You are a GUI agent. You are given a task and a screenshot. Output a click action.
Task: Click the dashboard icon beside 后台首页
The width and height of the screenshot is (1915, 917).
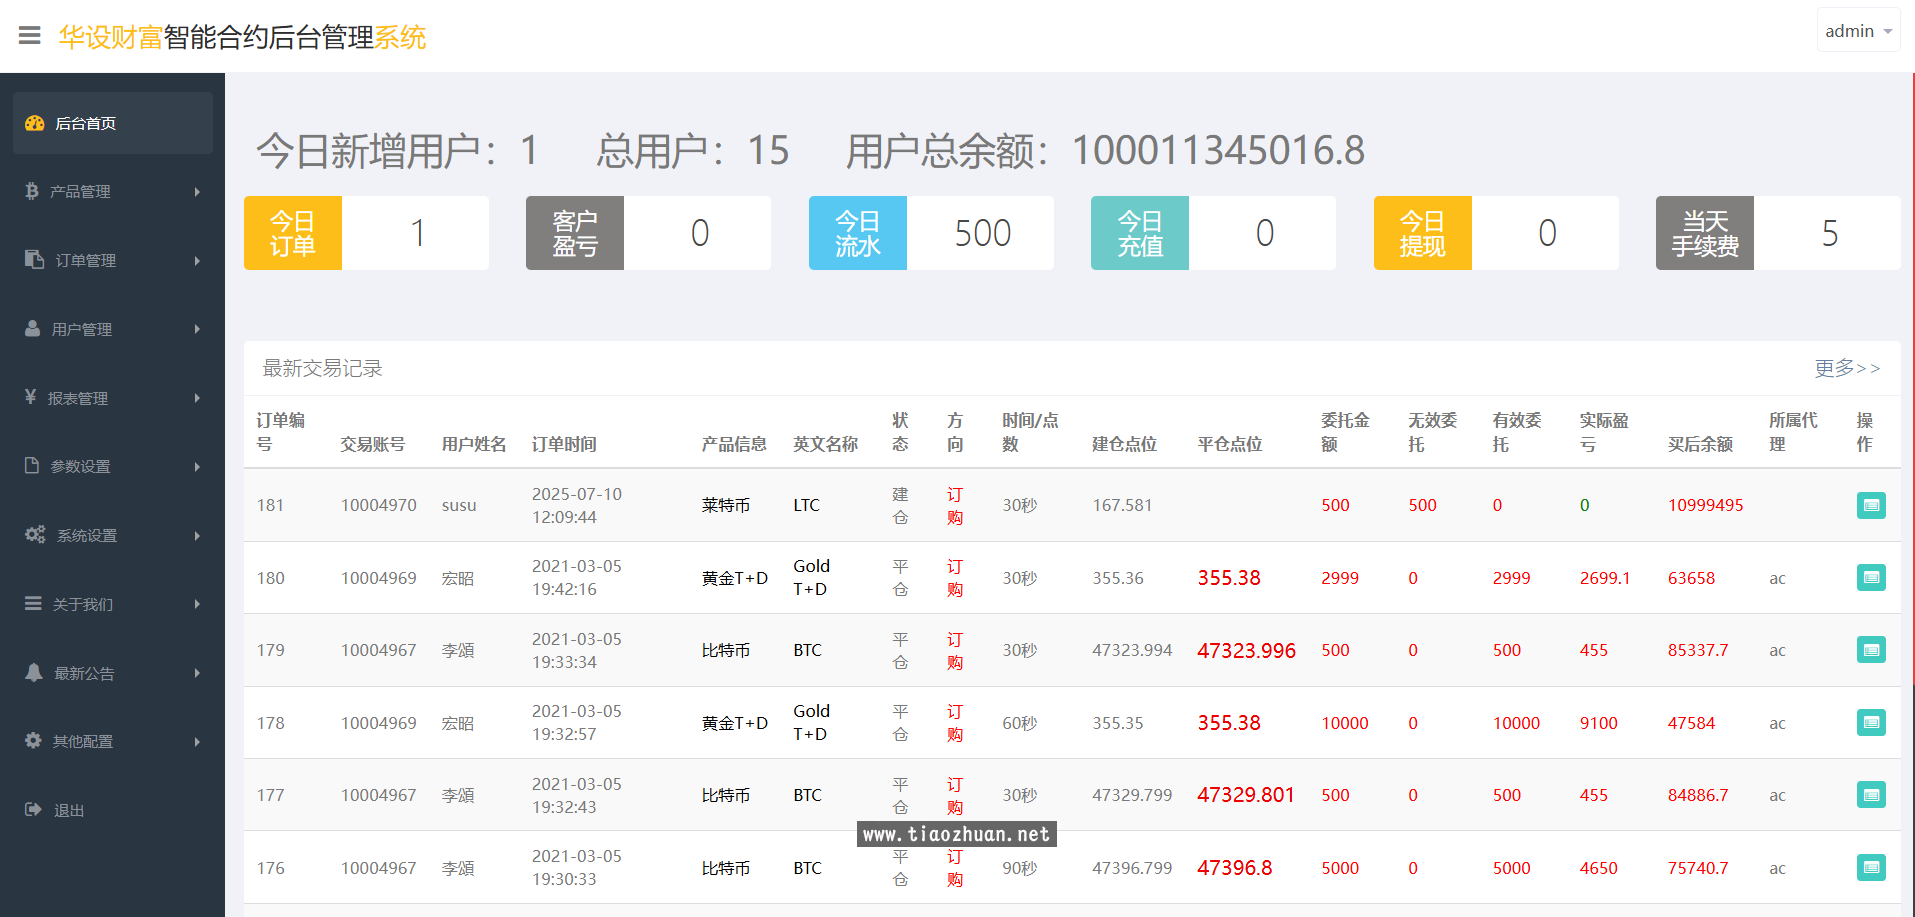pyautogui.click(x=35, y=123)
